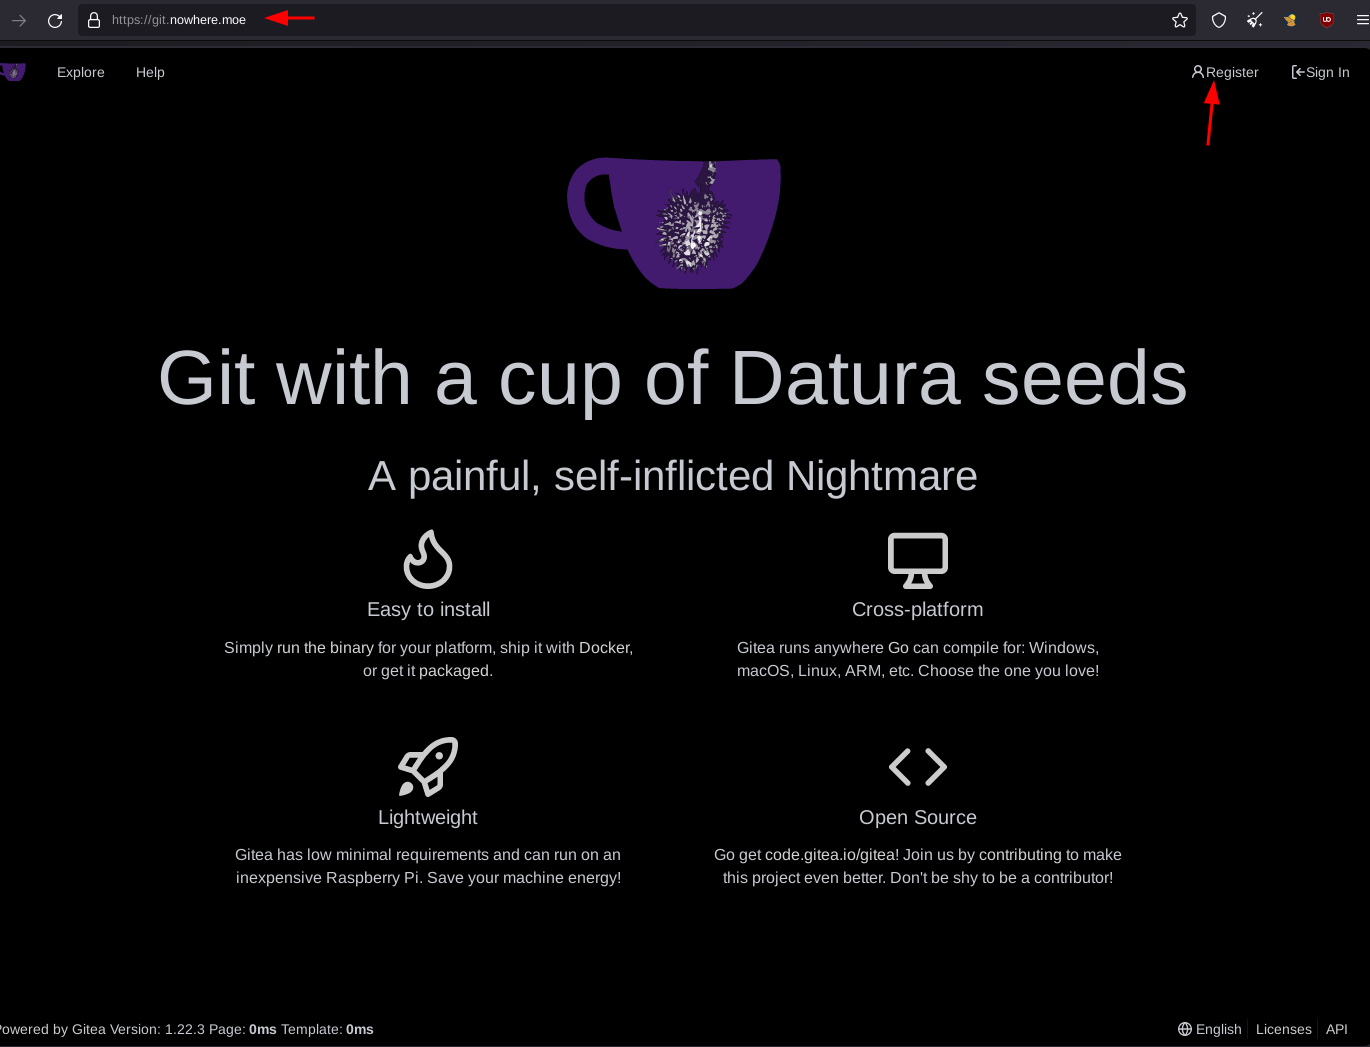Bookmark this page with the star icon
The image size is (1370, 1047).
(x=1180, y=20)
